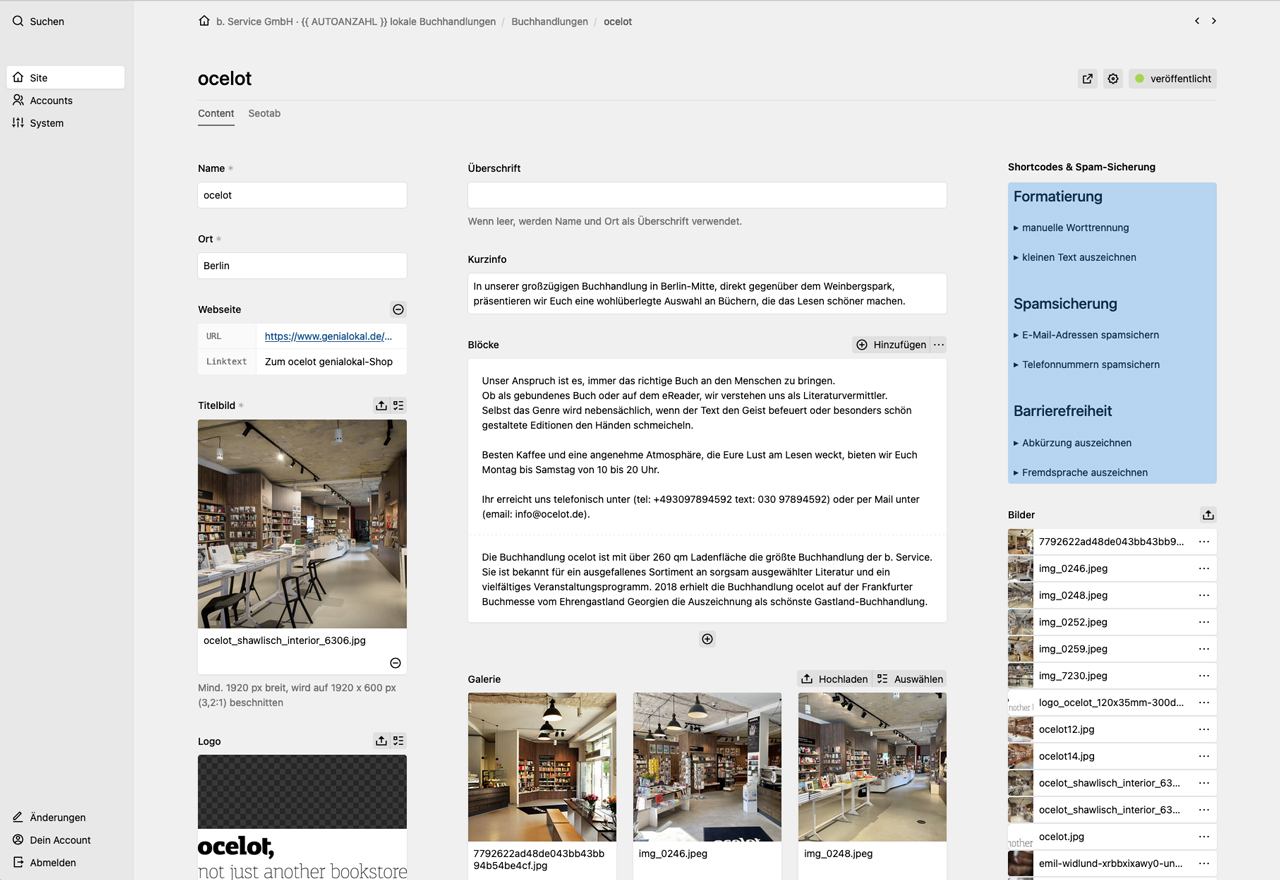Click upload icon beside Titelbild
This screenshot has height=880, width=1280.
click(x=381, y=406)
